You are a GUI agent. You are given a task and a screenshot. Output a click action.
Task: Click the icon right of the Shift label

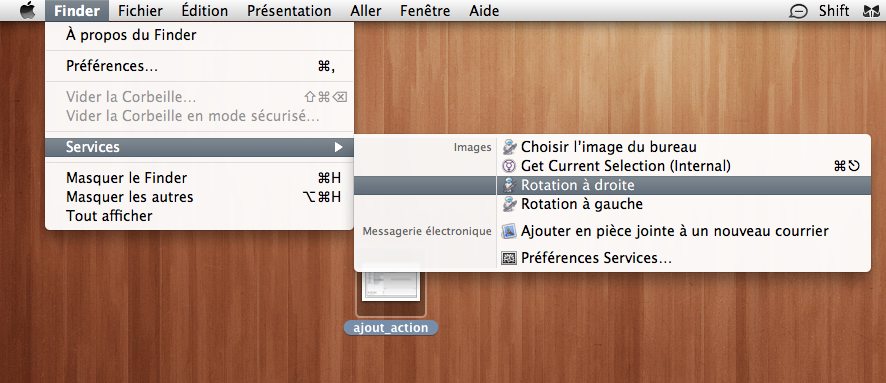[872, 11]
